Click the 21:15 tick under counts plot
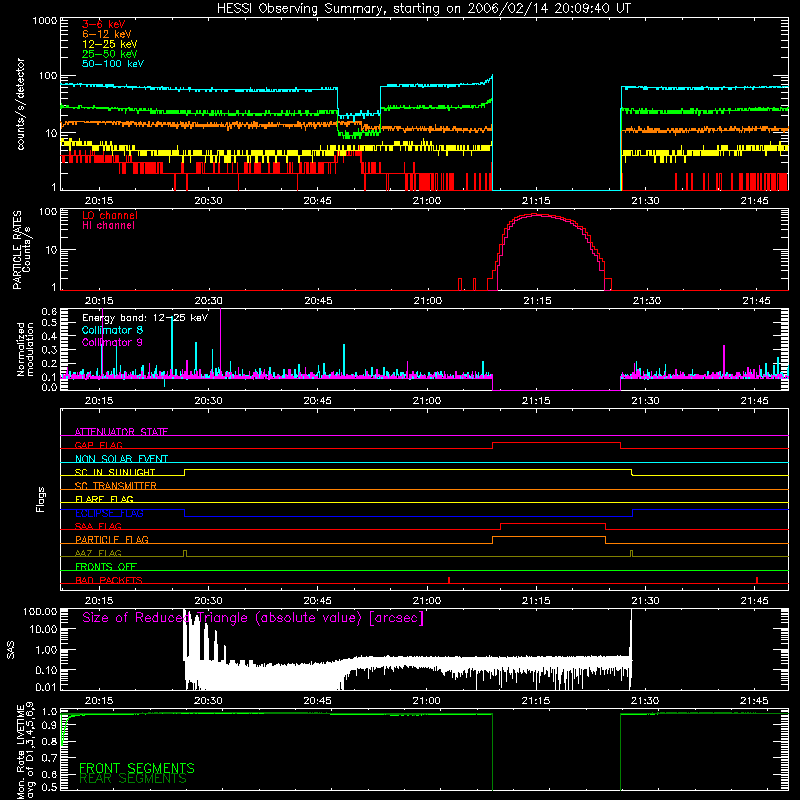Viewport: 800px width, 800px height. pyautogui.click(x=536, y=201)
